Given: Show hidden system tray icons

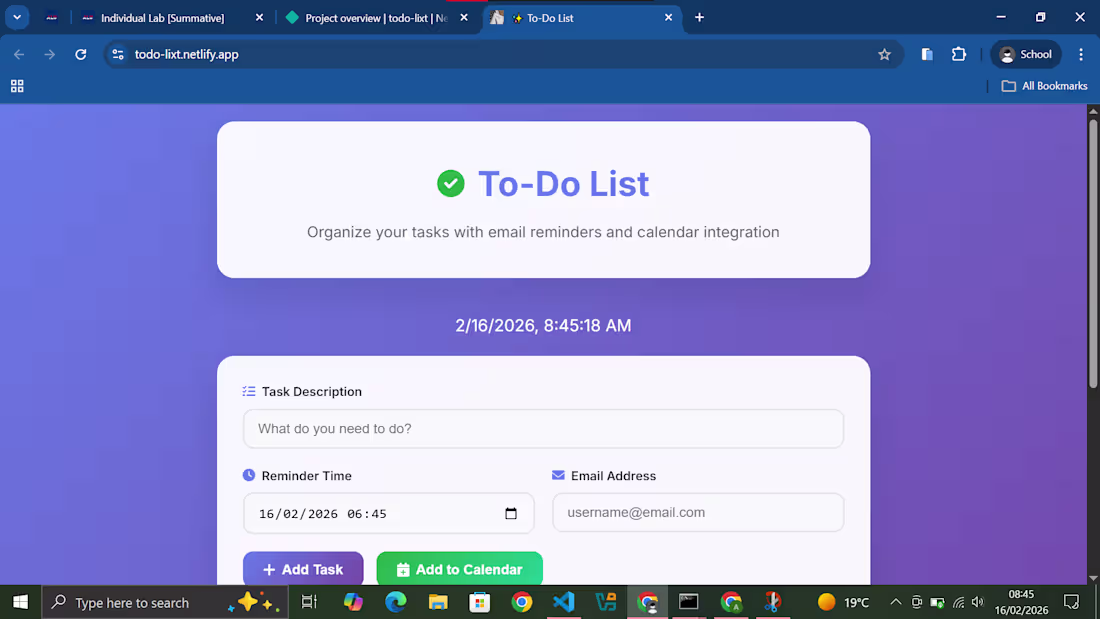Looking at the screenshot, I should point(896,602).
